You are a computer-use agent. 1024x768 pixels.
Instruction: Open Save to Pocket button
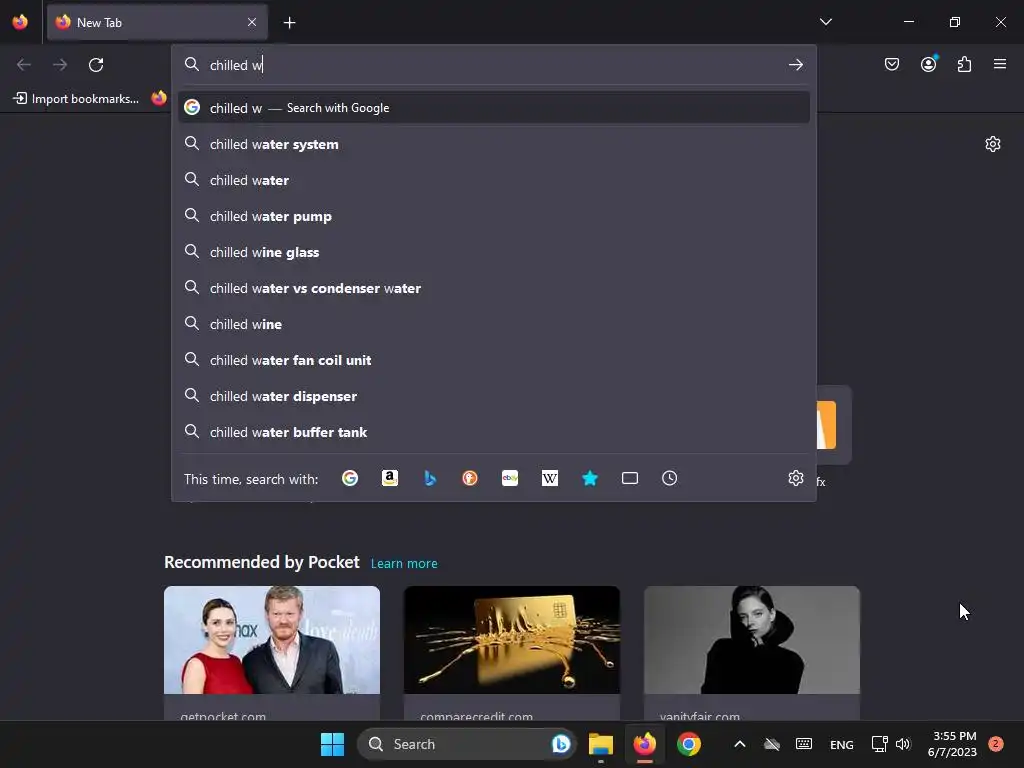[891, 64]
